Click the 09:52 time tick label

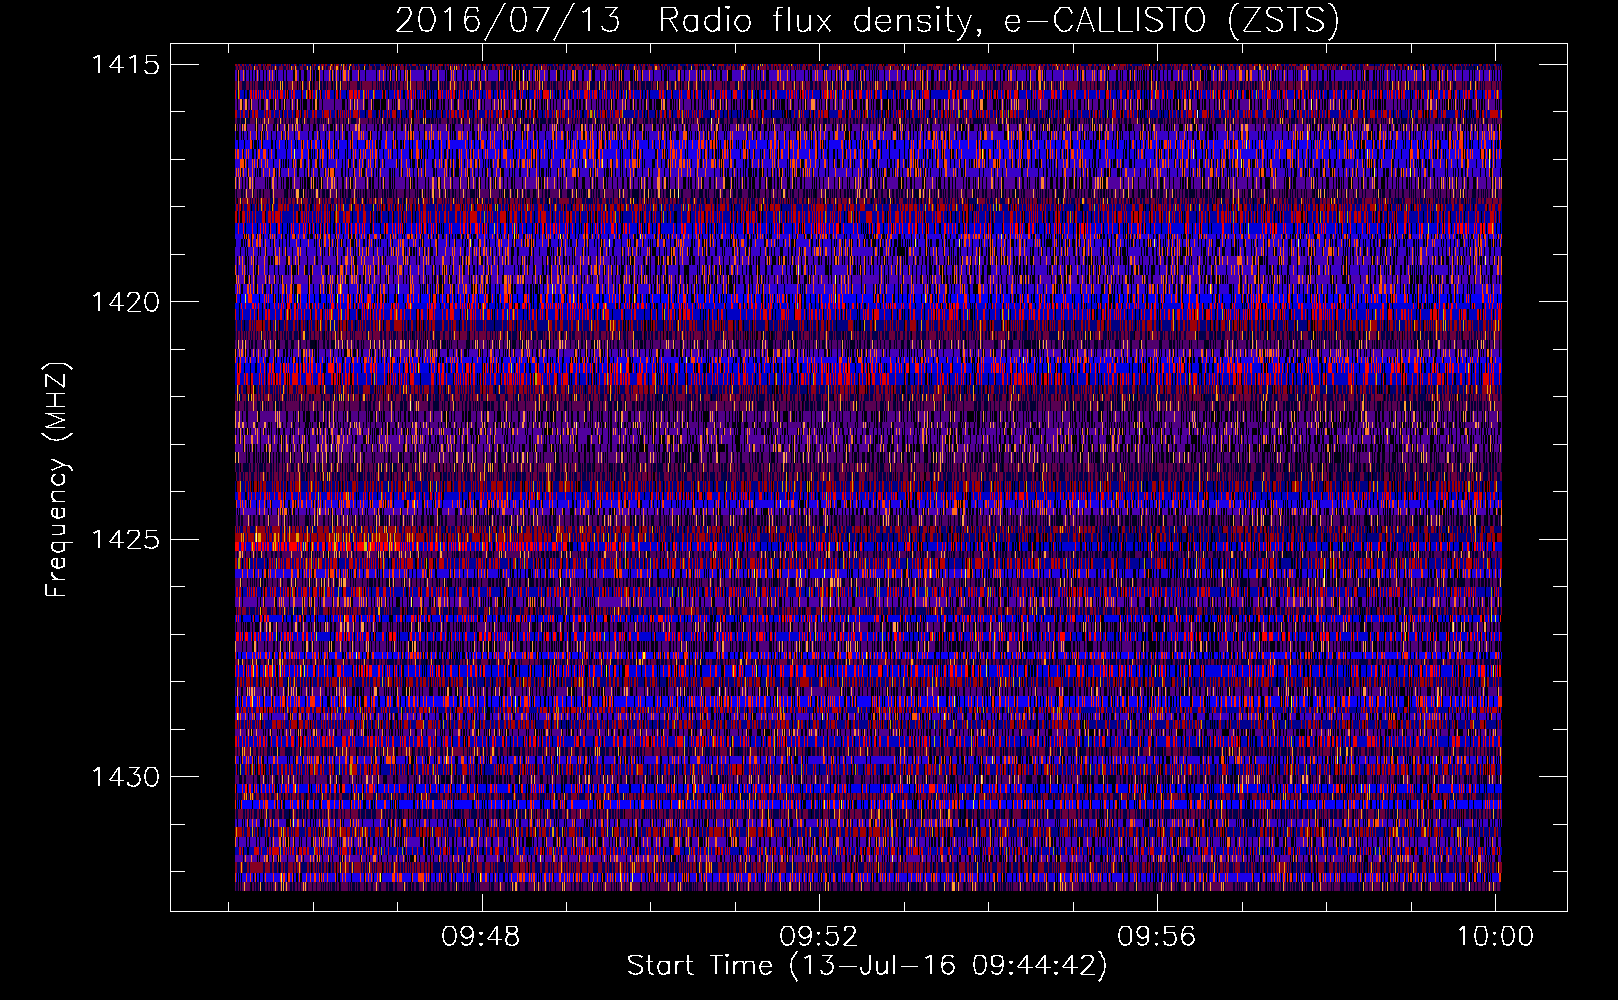(x=819, y=937)
